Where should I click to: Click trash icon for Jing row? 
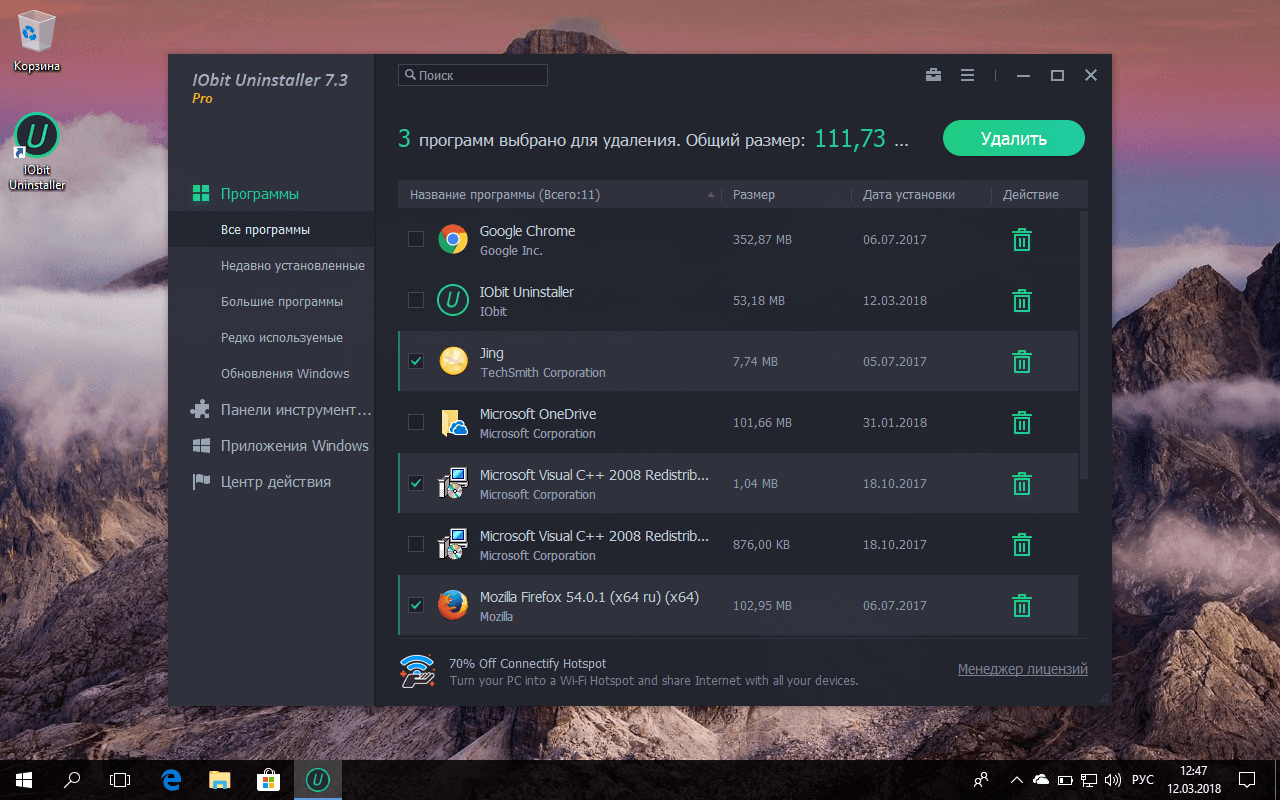[x=1021, y=362]
